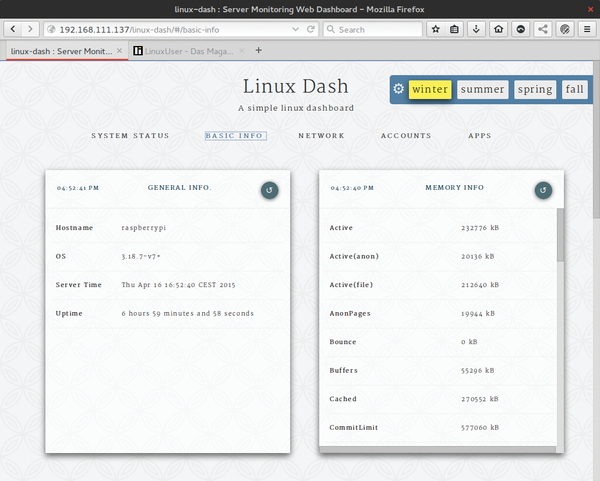Viewport: 600px width, 481px height.
Task: Click the CommitLimit value 577060 kB
Action: point(480,427)
